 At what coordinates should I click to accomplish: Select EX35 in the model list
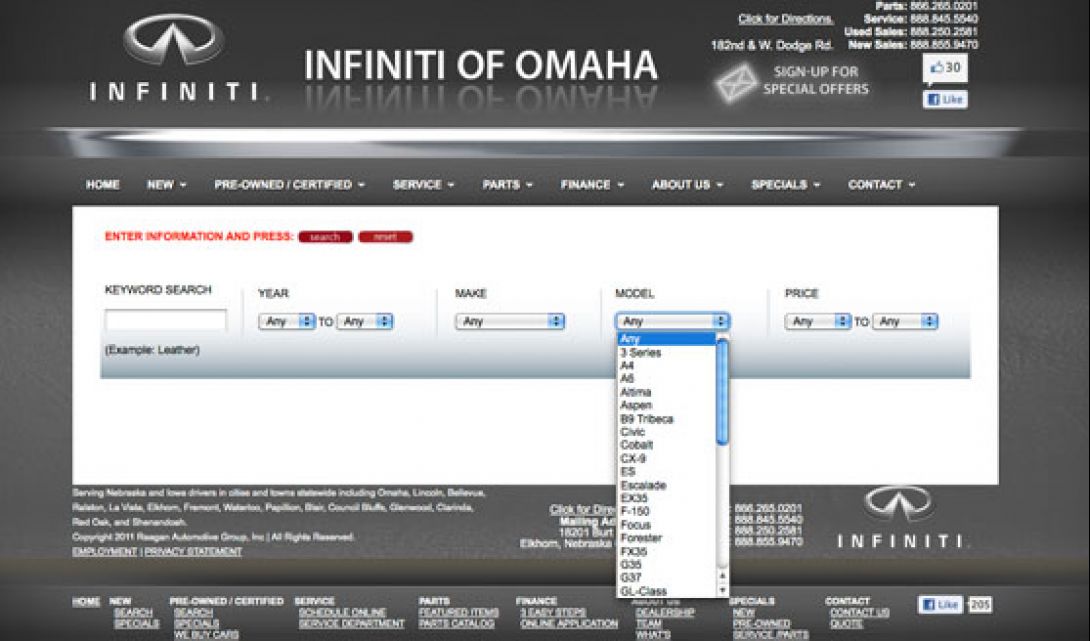(x=666, y=498)
